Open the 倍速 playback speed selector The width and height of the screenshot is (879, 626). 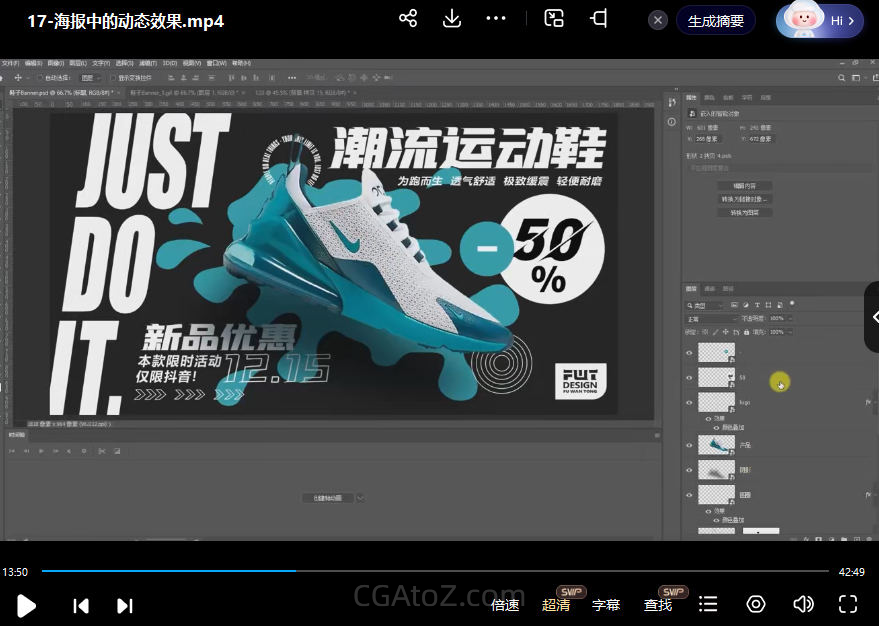point(505,605)
